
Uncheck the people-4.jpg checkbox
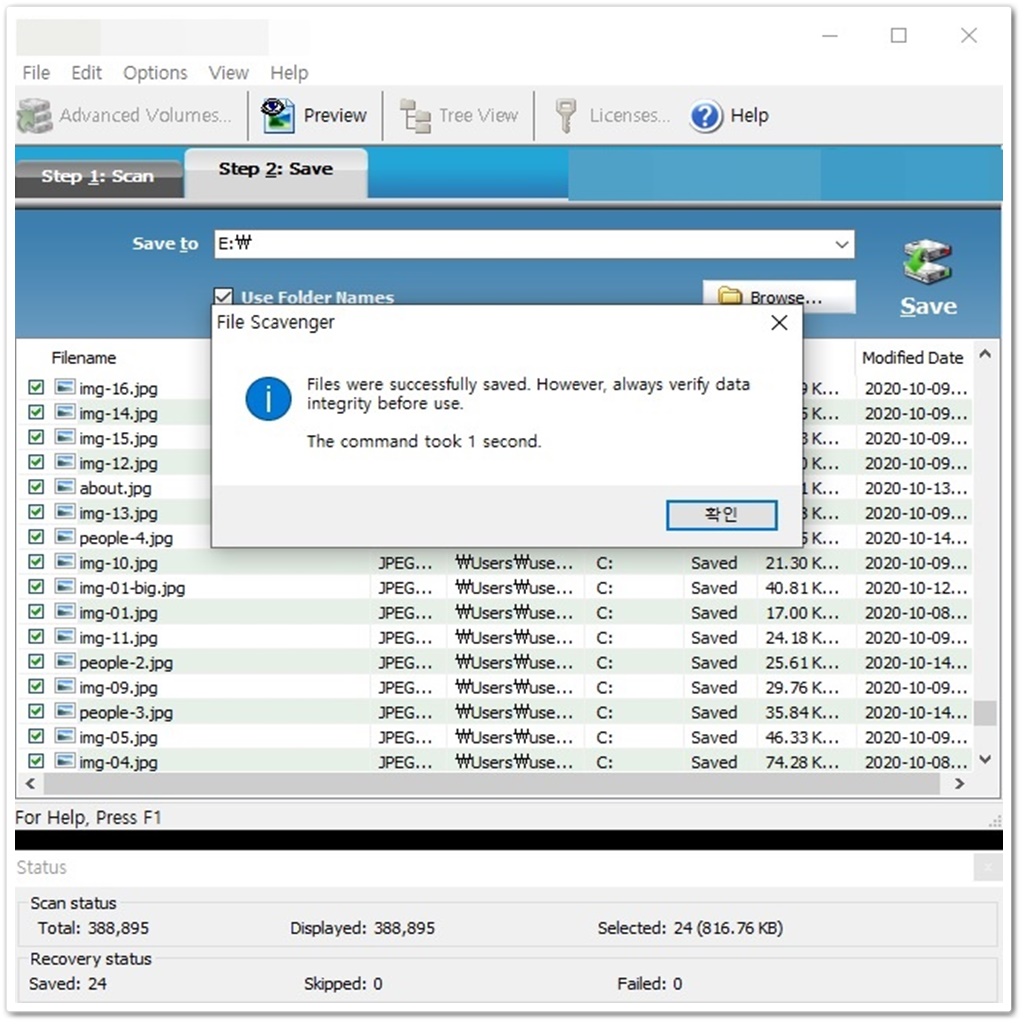(x=36, y=536)
